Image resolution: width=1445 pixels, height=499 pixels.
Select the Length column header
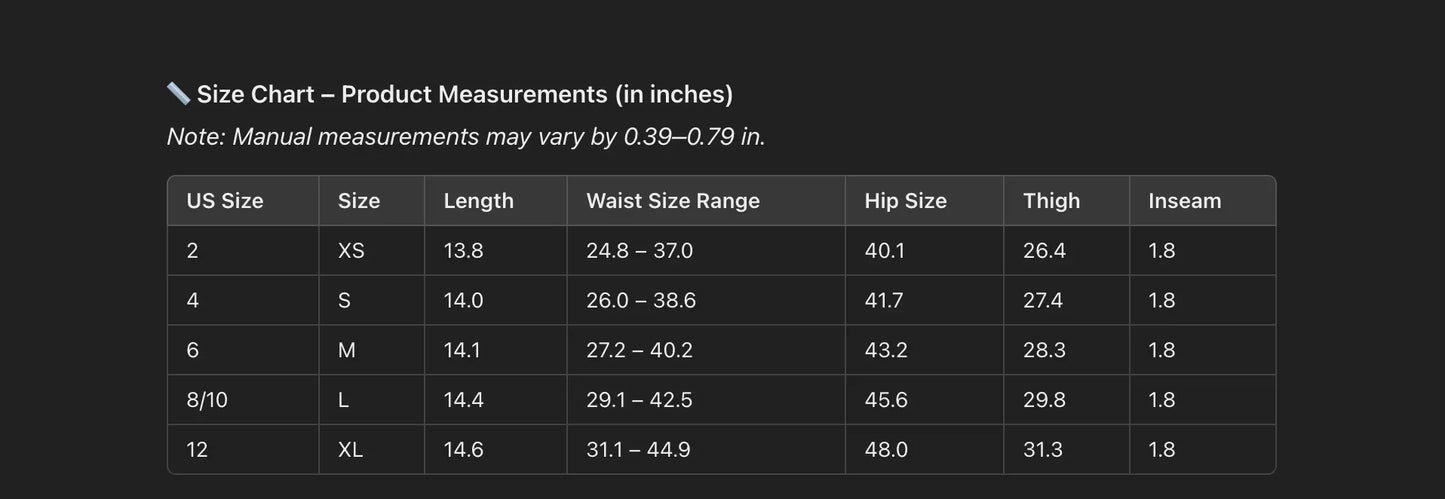pos(478,201)
